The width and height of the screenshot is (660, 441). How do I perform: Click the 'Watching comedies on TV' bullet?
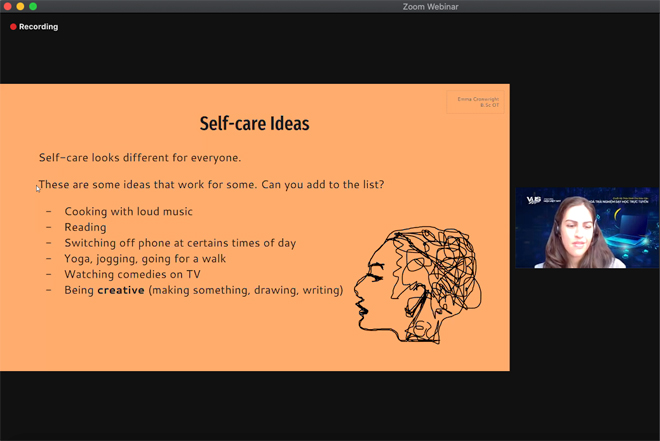point(132,274)
